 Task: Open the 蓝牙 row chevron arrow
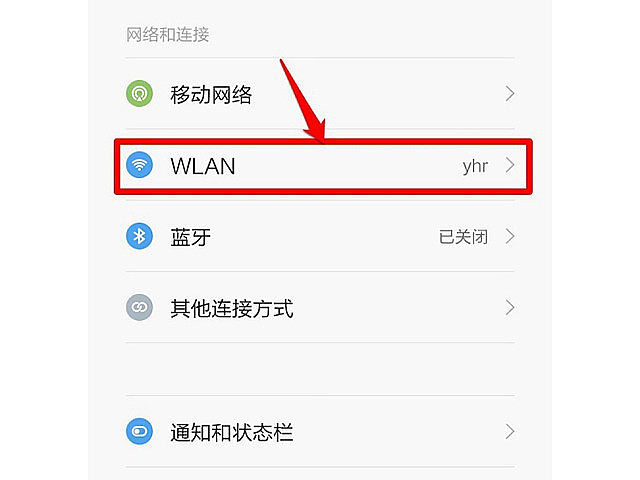(x=510, y=236)
